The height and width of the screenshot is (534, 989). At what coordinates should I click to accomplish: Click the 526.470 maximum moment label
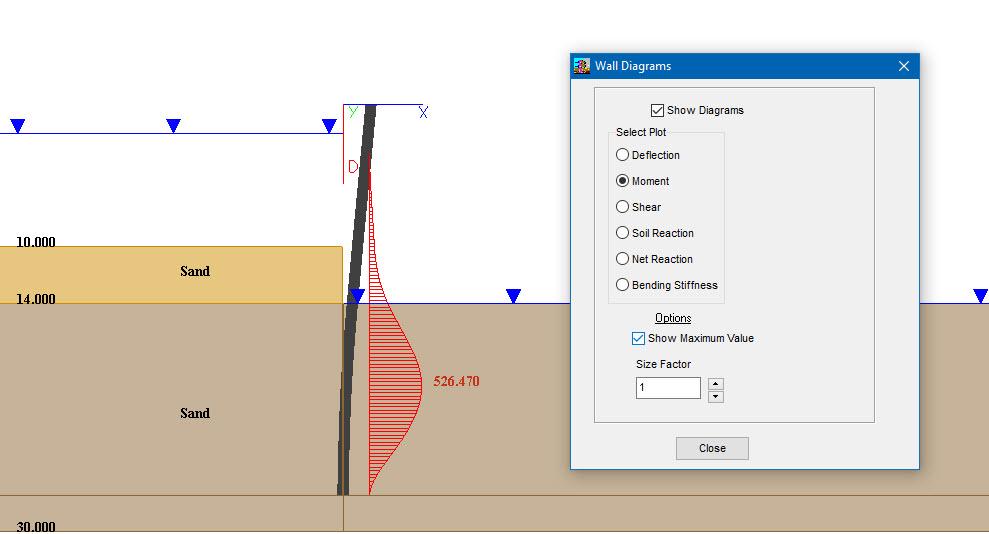click(x=459, y=381)
